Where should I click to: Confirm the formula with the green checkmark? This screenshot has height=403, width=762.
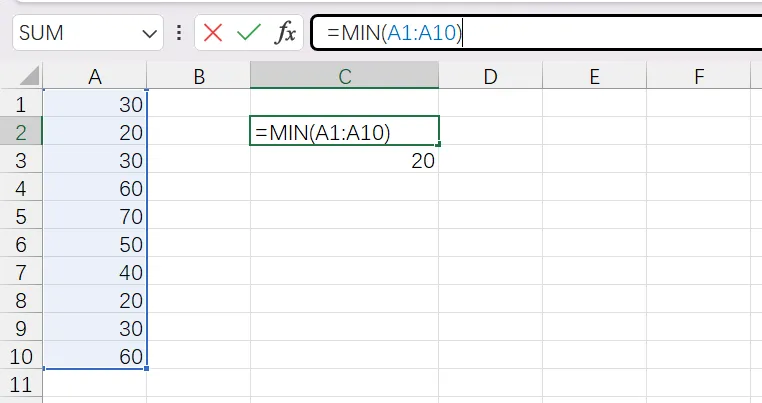pos(249,33)
